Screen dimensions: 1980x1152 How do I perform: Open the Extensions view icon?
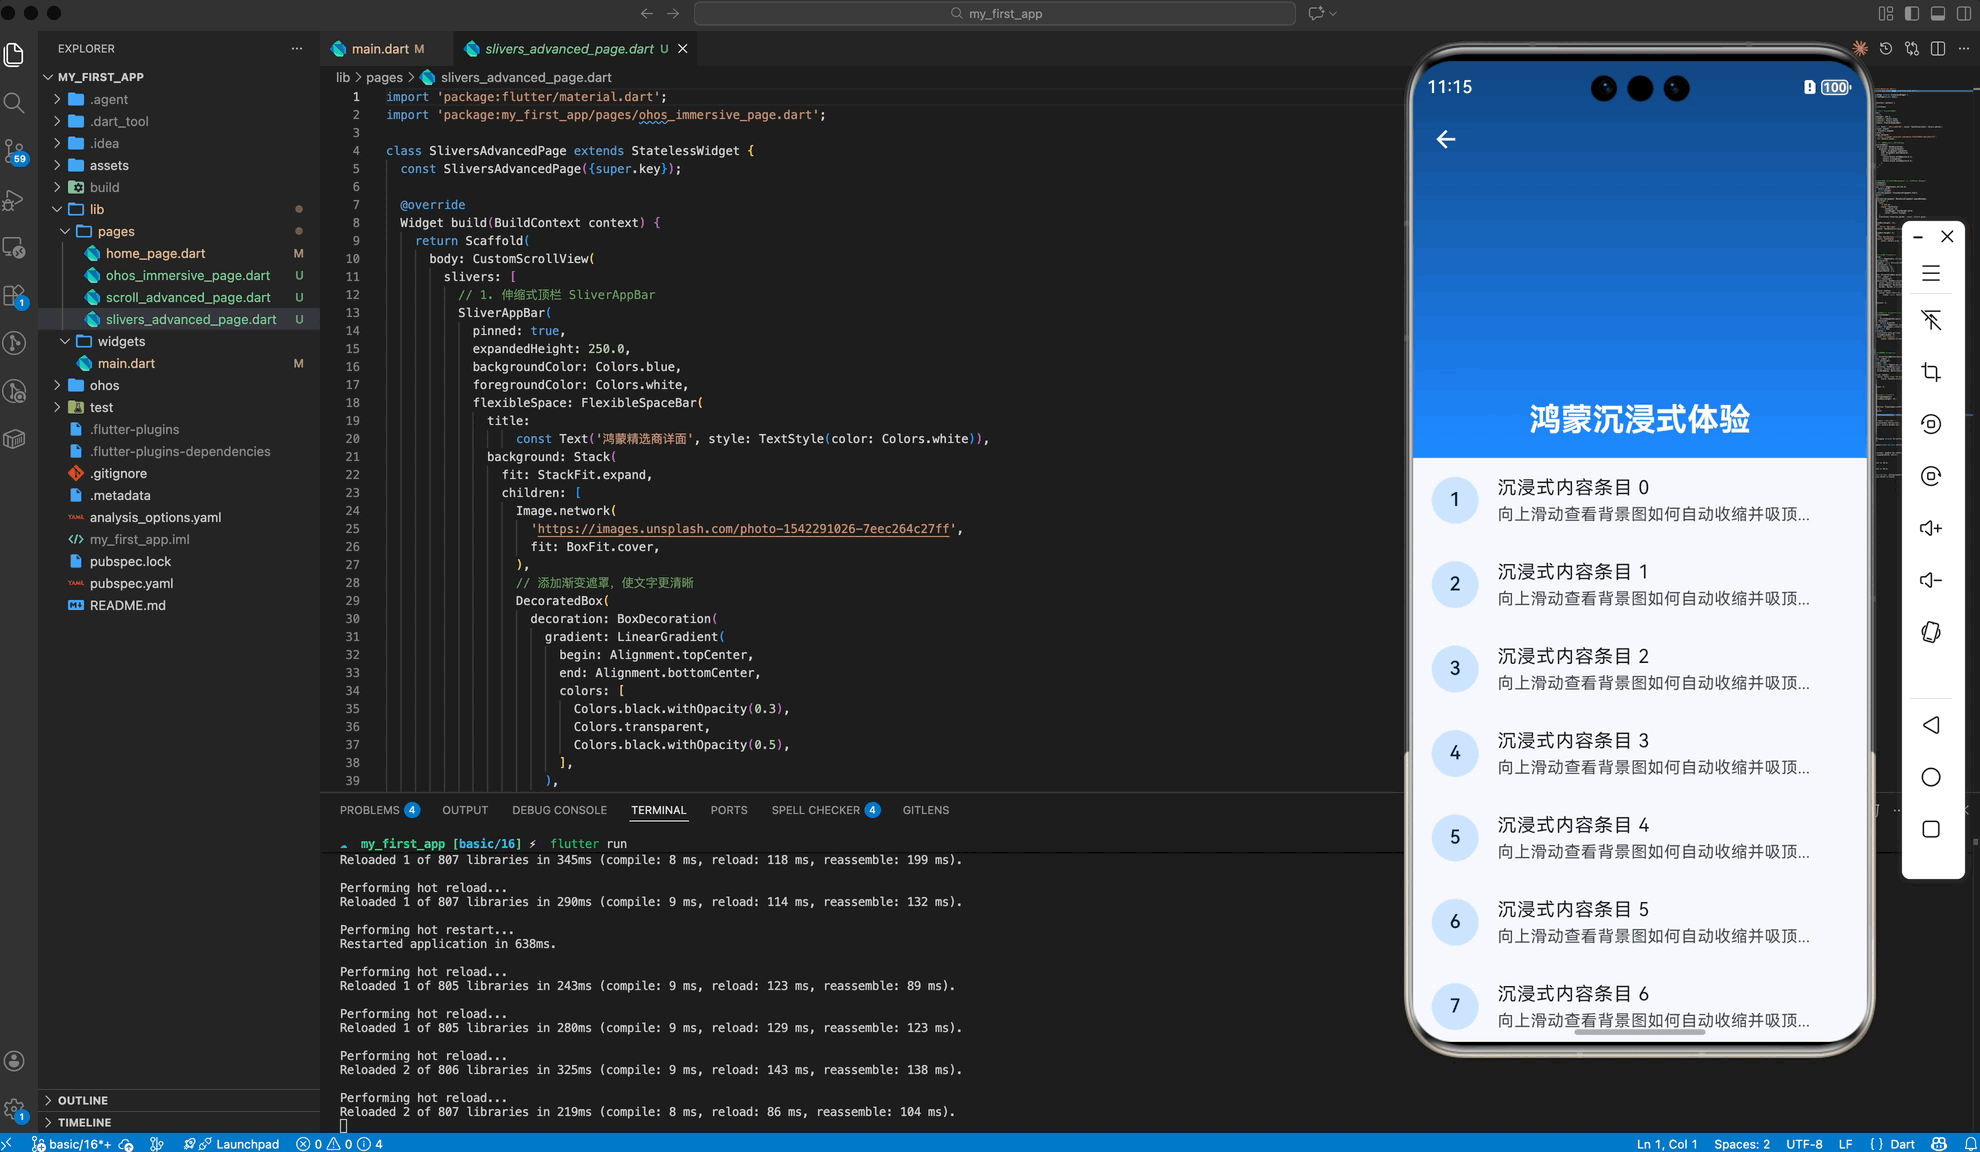point(14,296)
